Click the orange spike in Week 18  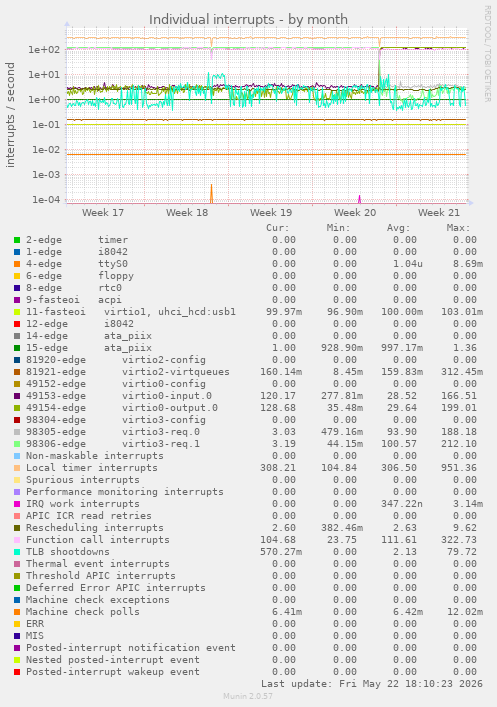(211, 194)
